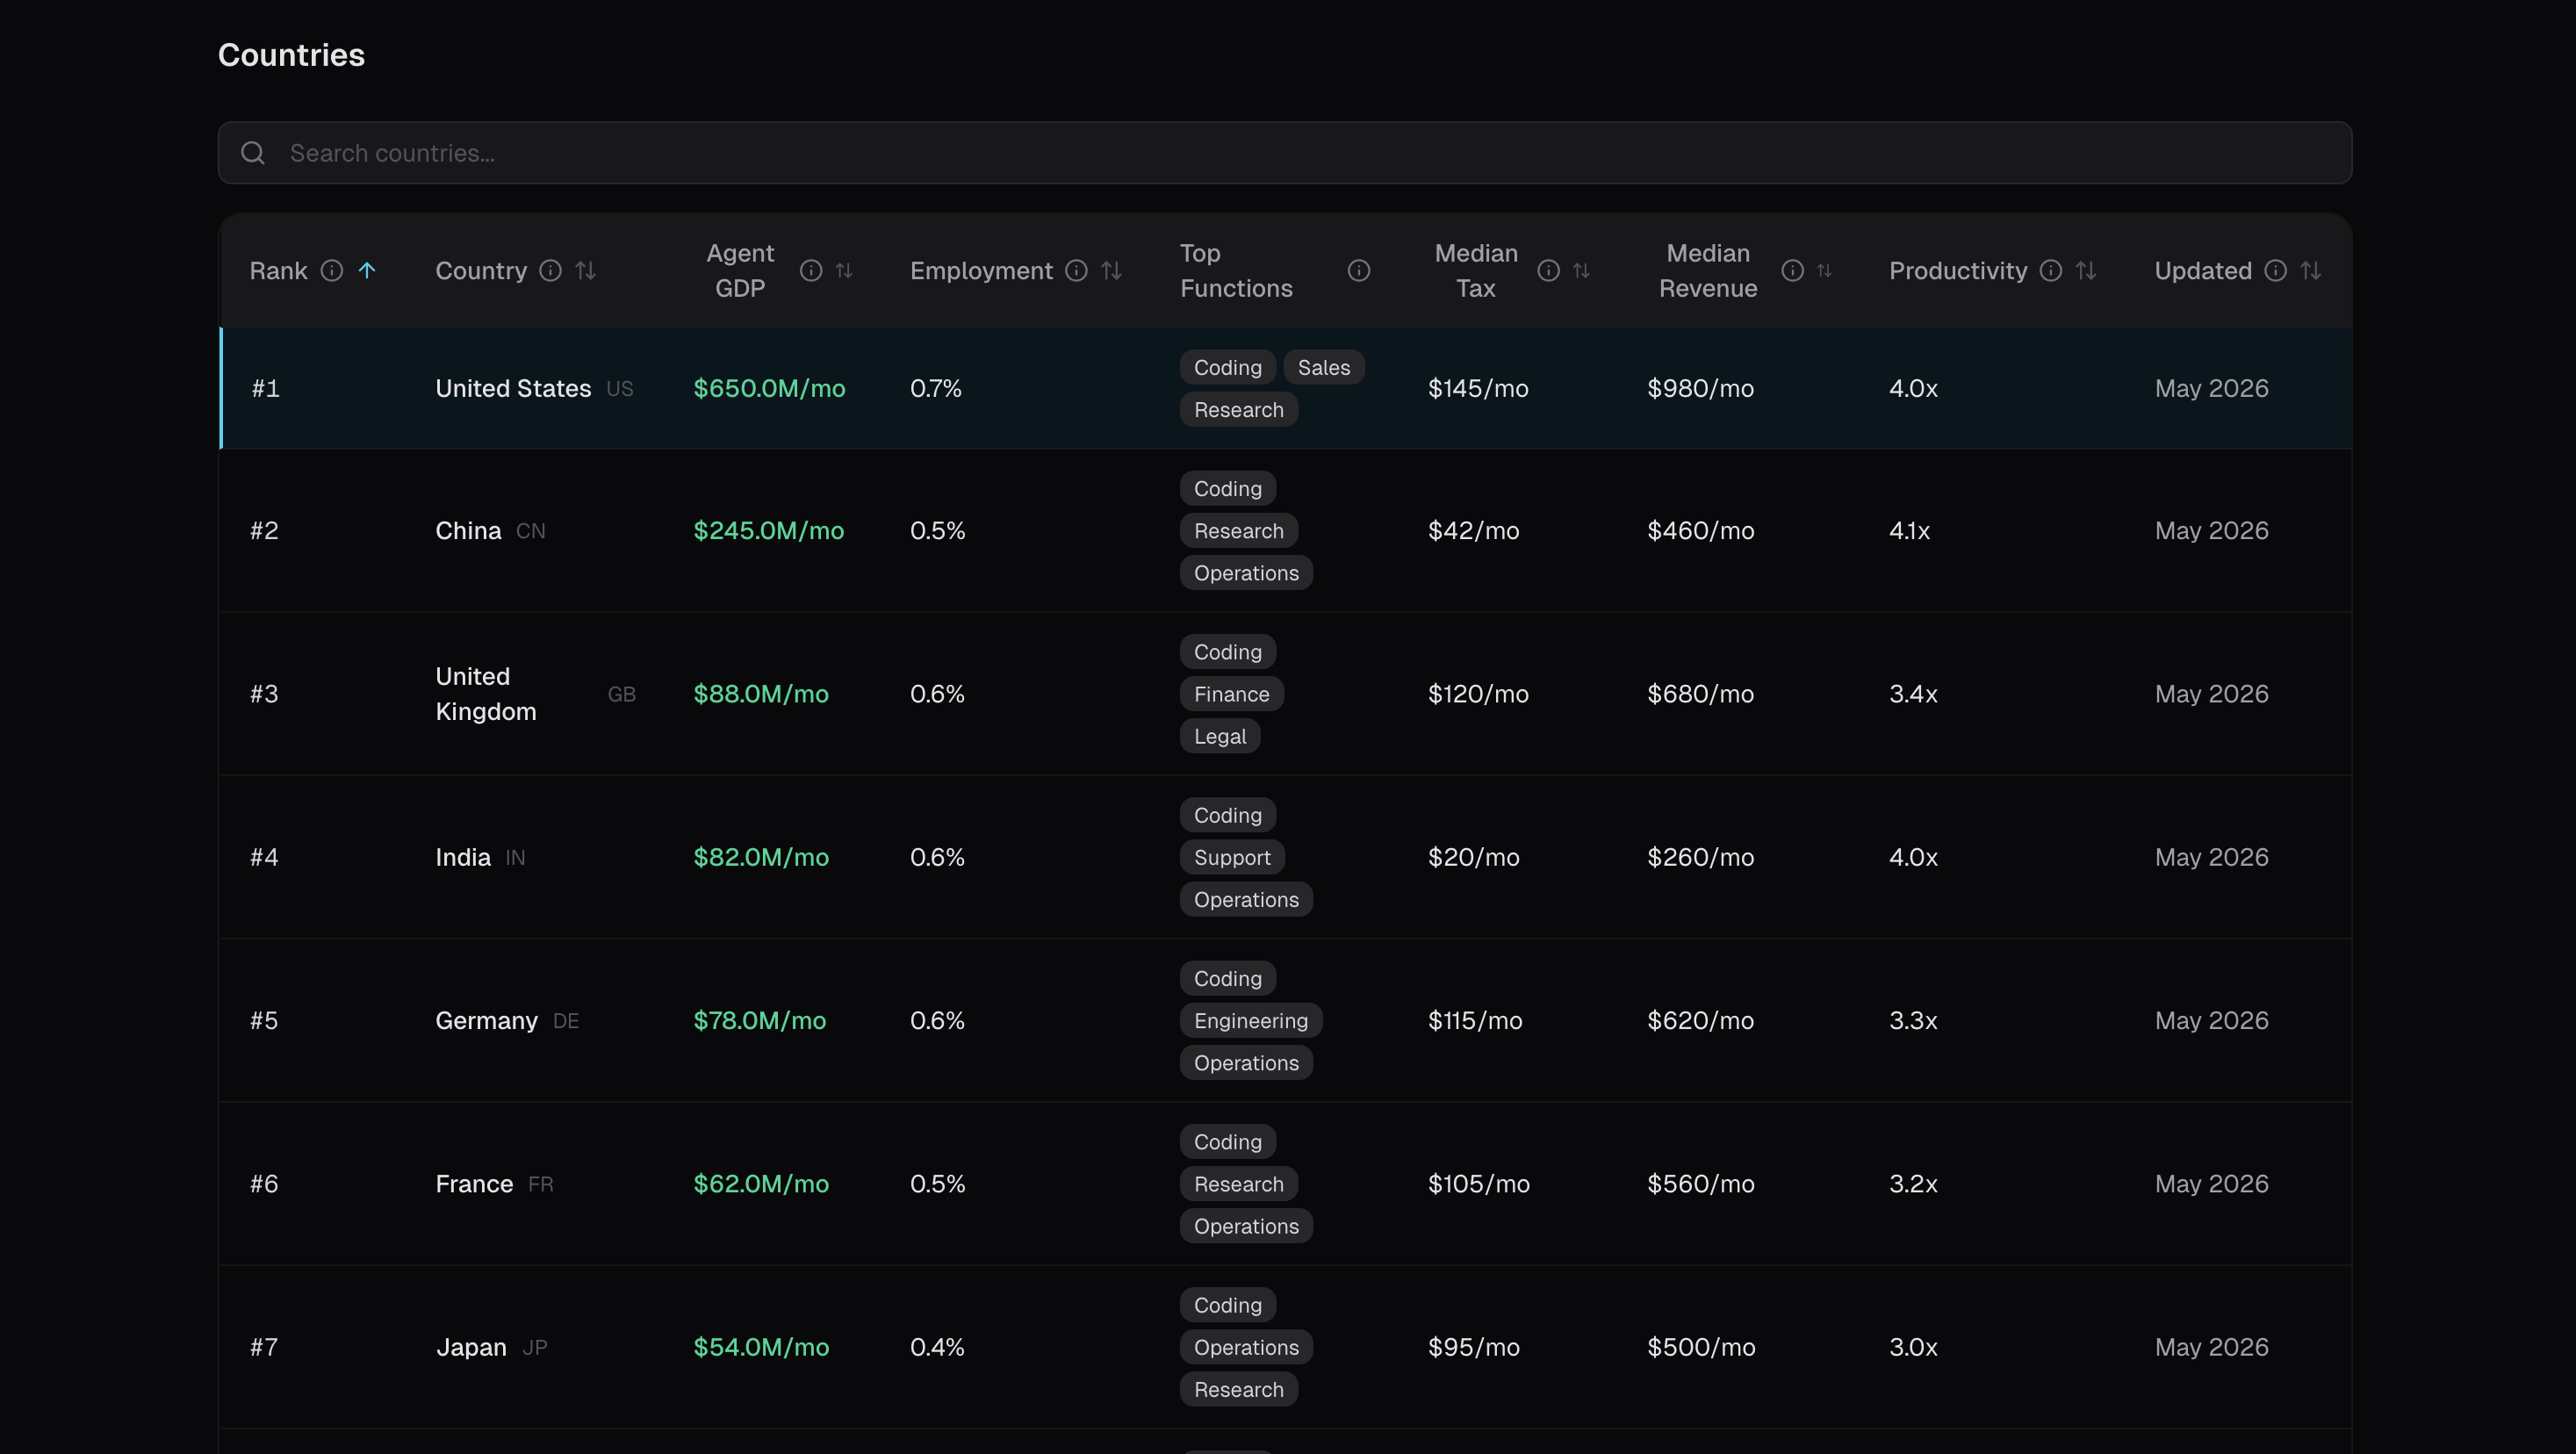Click the Productivity column header label
Screen dimensions: 2576x1454
pyautogui.click(x=1958, y=271)
